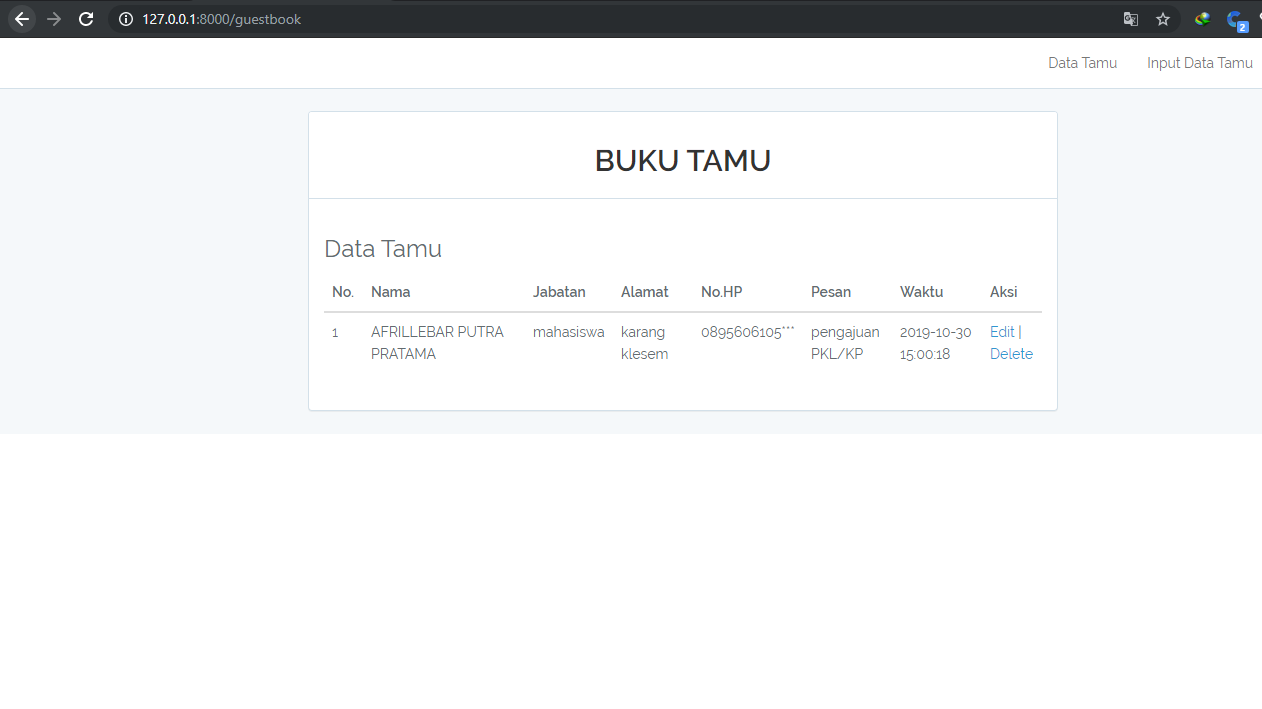Delete the first guestbook entry
This screenshot has width=1262, height=709.
(x=1011, y=353)
